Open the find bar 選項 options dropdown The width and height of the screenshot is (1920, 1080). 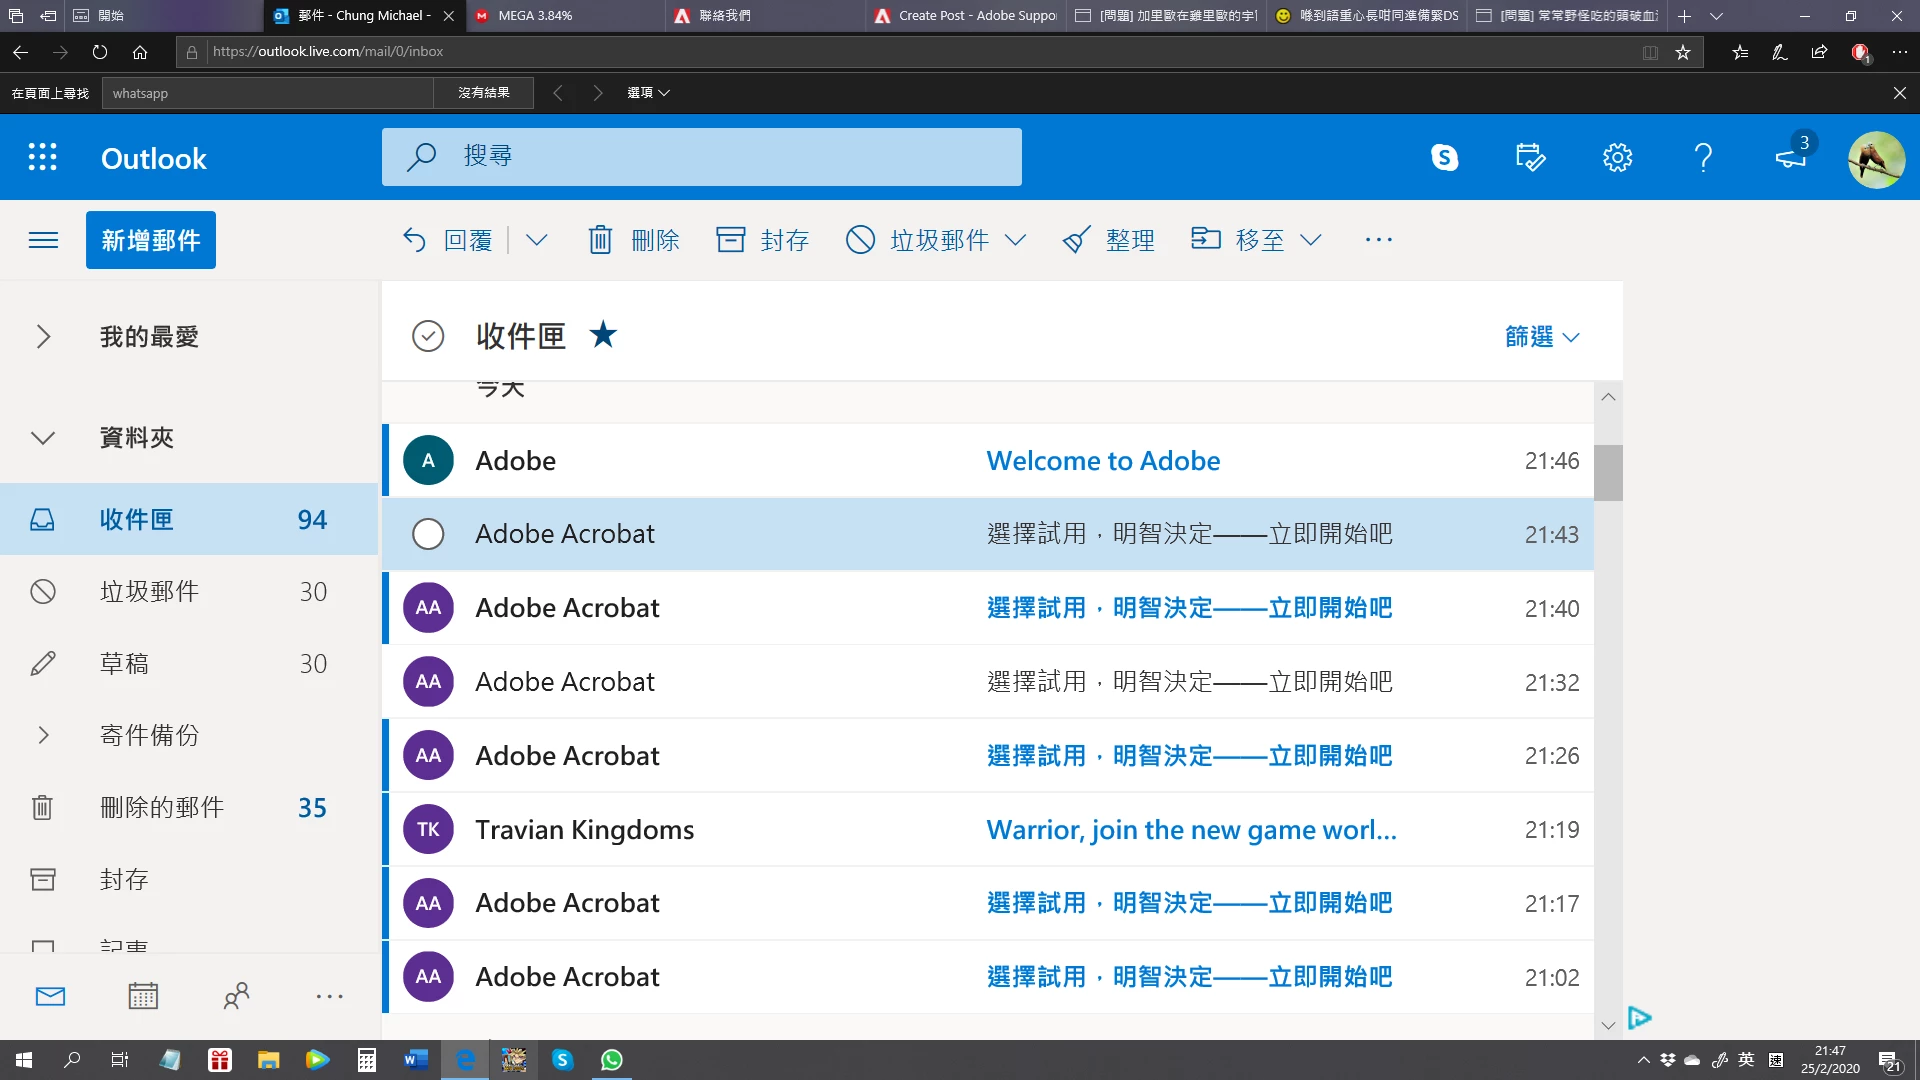(x=648, y=93)
